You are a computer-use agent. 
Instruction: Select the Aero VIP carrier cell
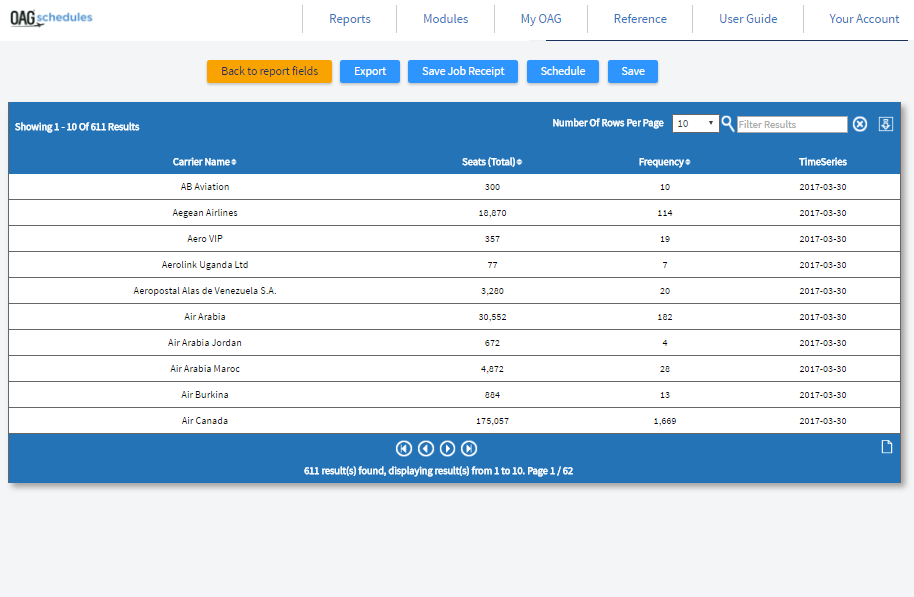tap(205, 238)
